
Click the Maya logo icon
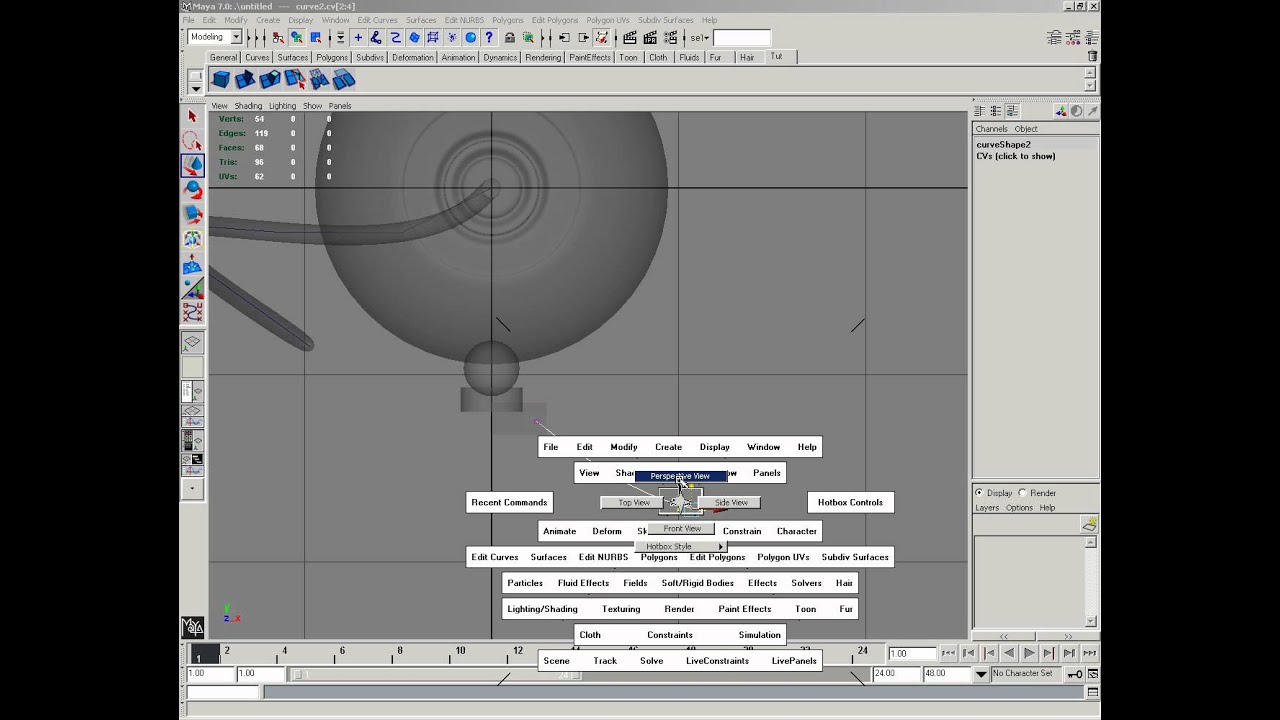[x=193, y=627]
